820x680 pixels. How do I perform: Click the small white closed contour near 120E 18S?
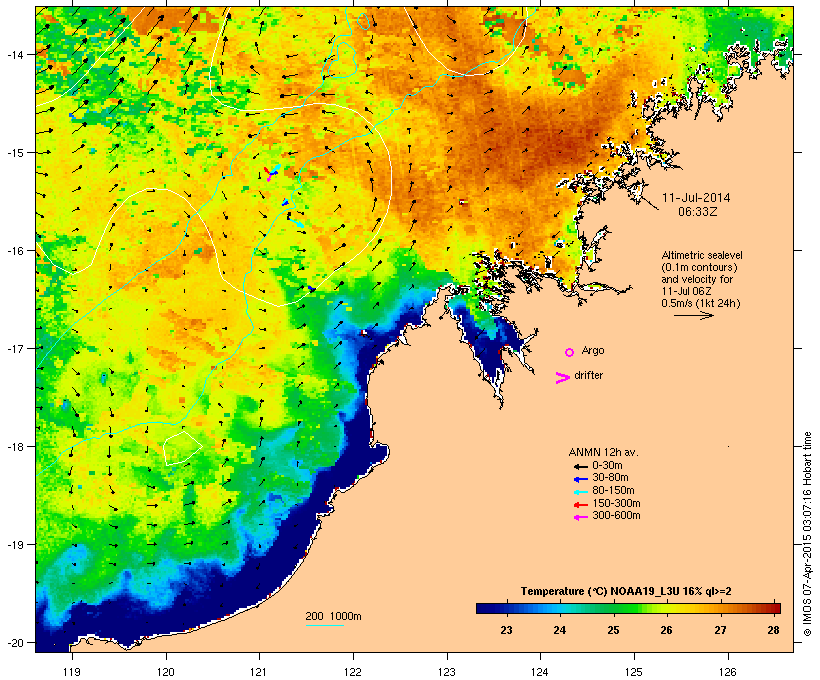tap(181, 448)
